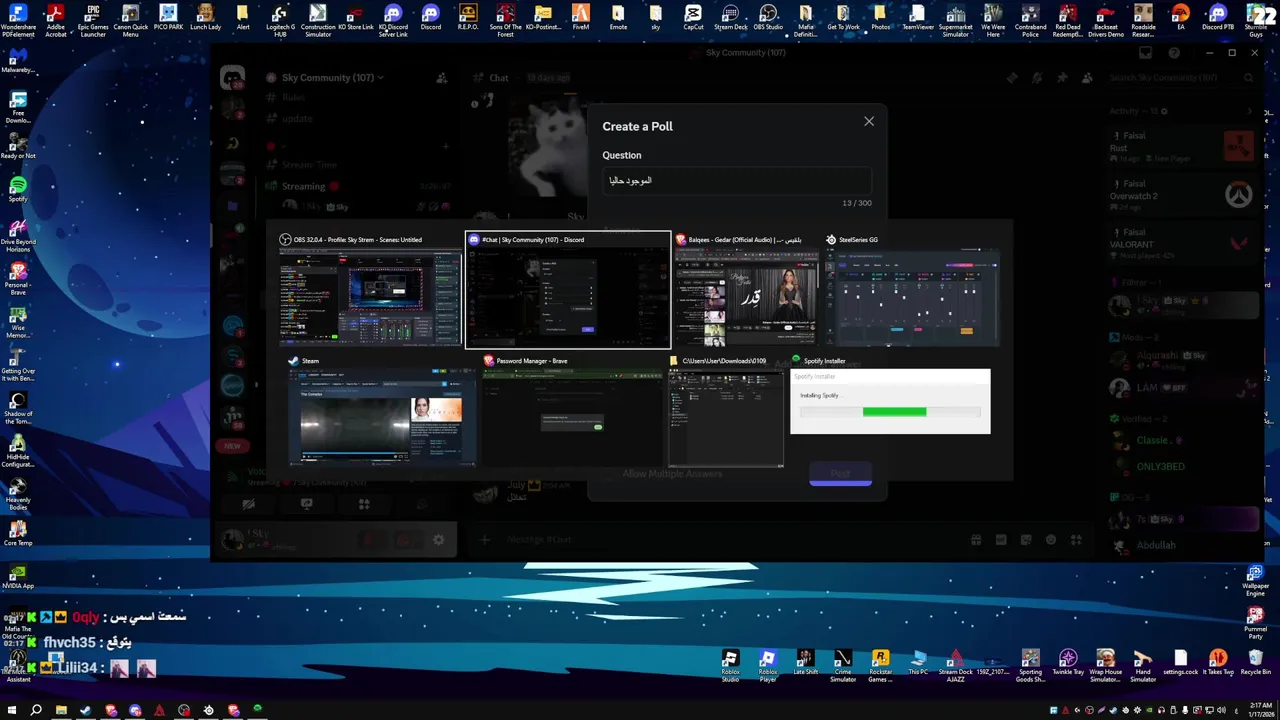Screen dimensions: 1280x720
Task: Open Wondershare PDFelement desktop shortcut
Action: point(18,19)
